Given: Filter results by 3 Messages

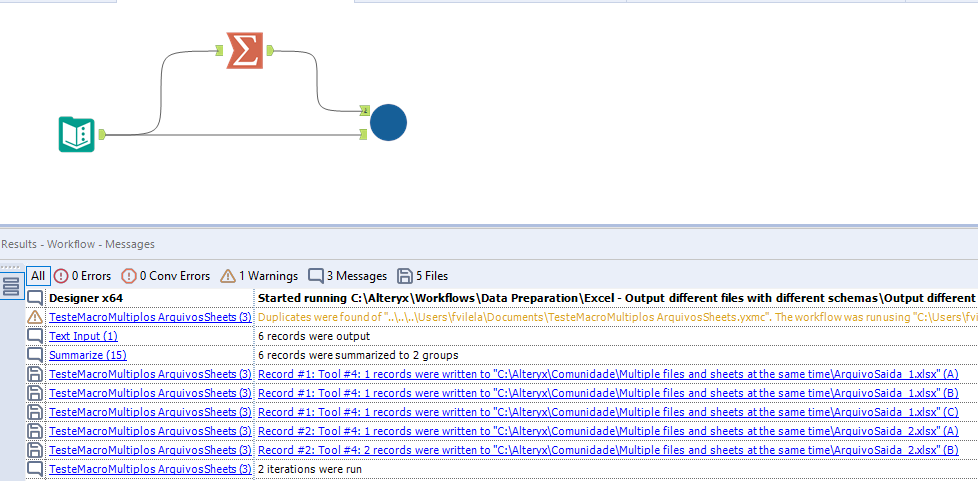Looking at the screenshot, I should tap(347, 276).
